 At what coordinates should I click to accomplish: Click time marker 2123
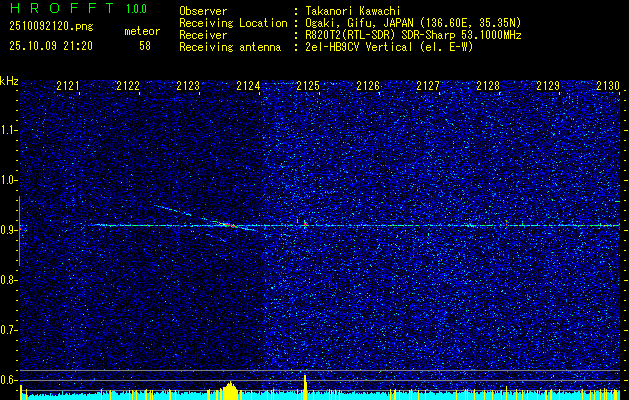188,85
